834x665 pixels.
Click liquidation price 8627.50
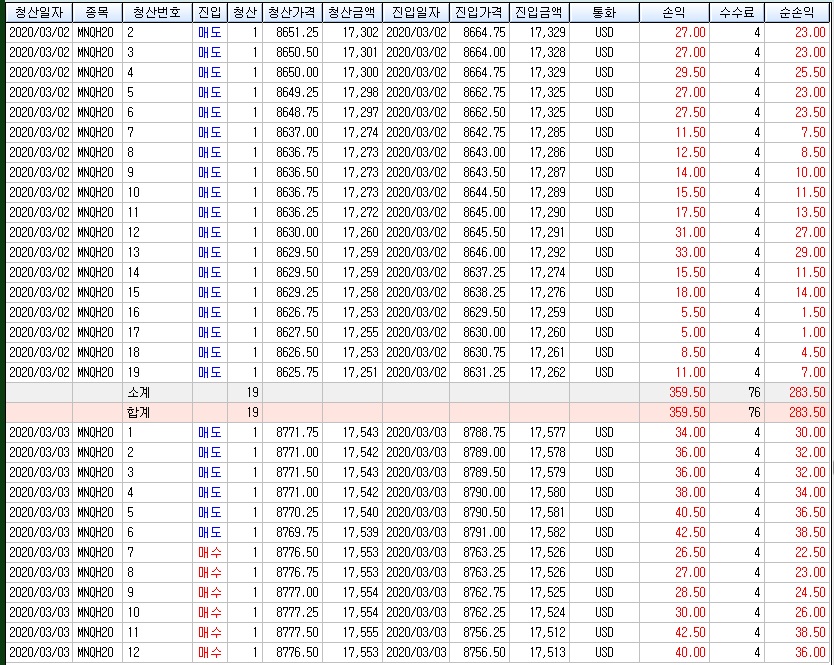[x=297, y=332]
